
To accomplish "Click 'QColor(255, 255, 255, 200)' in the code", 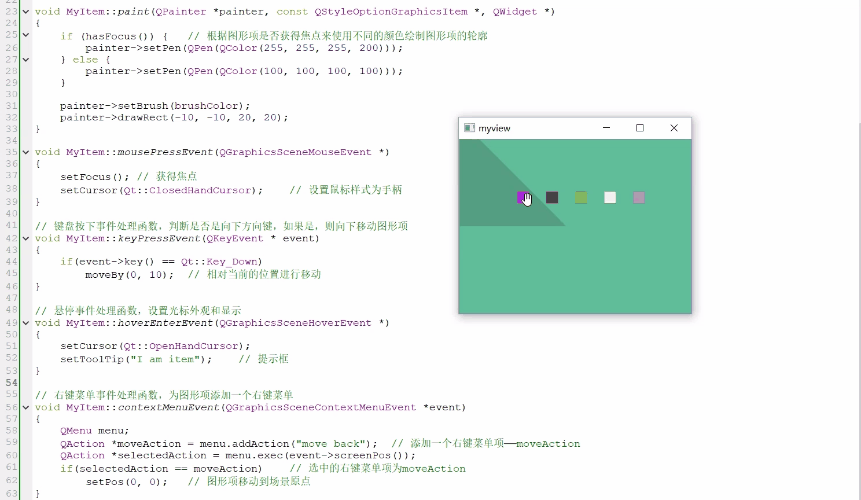I will click(x=303, y=48).
